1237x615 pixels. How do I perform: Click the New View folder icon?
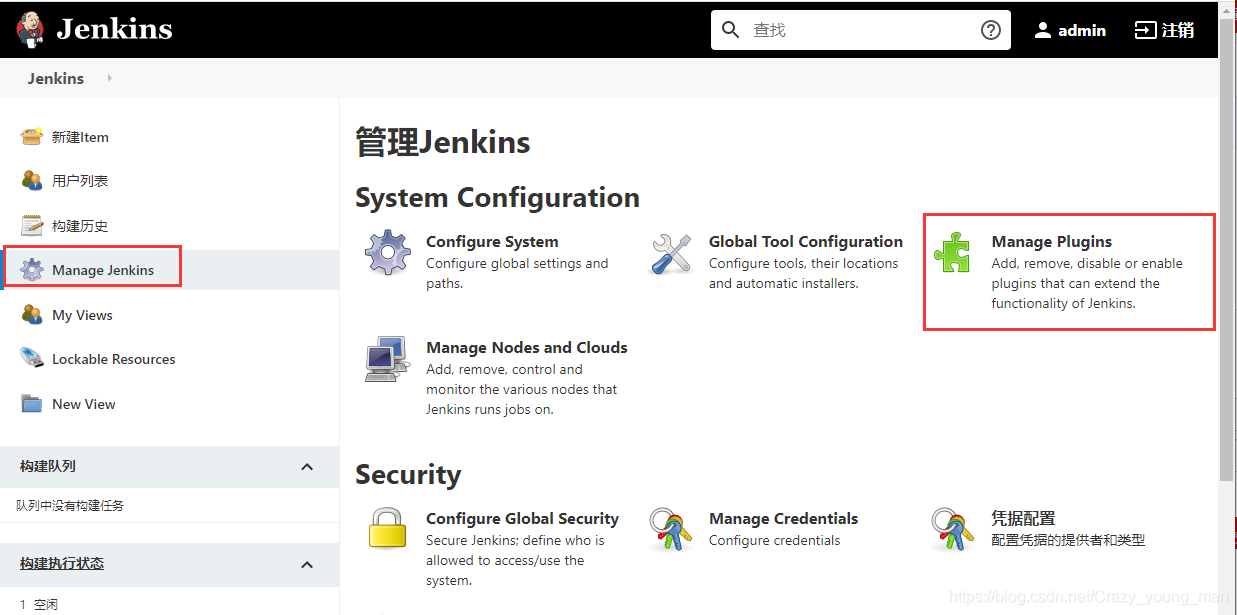32,404
